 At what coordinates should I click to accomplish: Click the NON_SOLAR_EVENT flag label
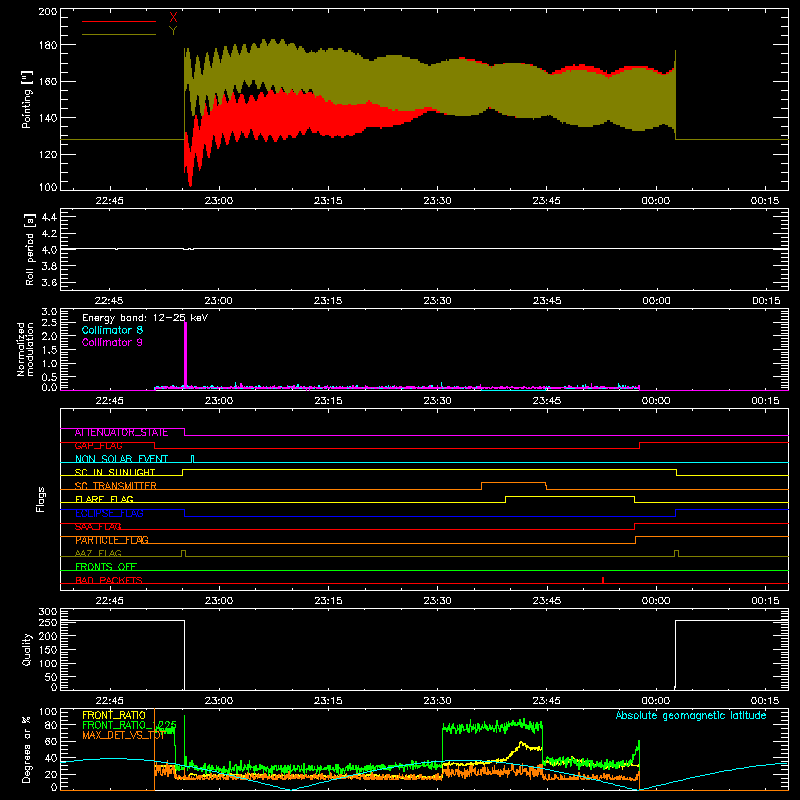pyautogui.click(x=121, y=459)
